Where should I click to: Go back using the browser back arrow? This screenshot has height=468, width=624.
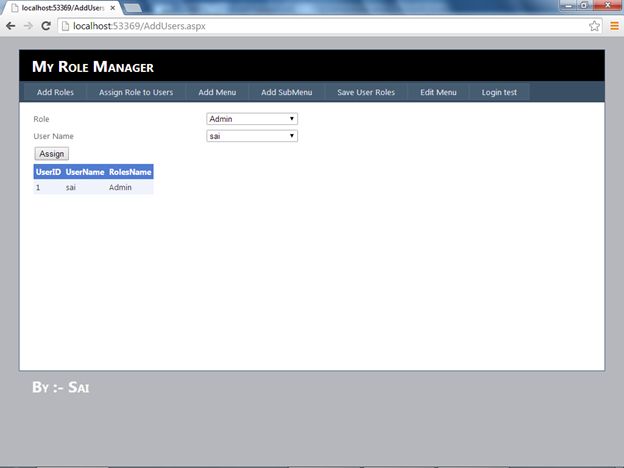tap(10, 26)
